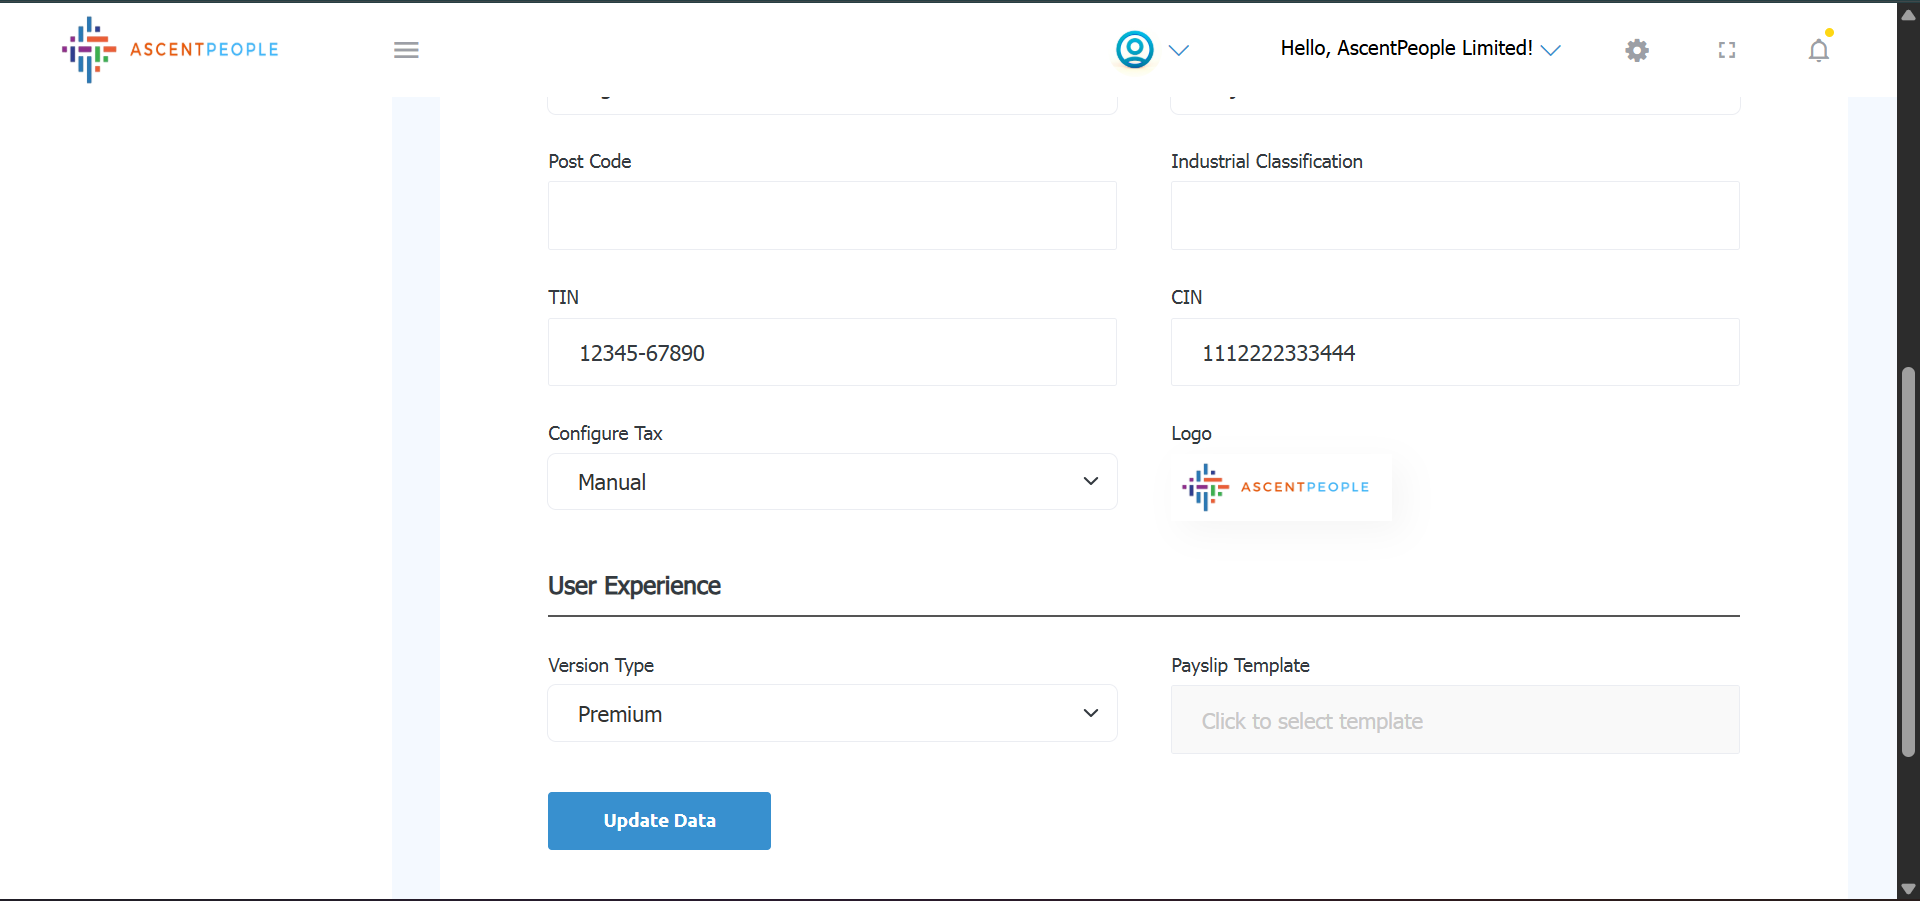Image resolution: width=1920 pixels, height=901 pixels.
Task: Click the scrollbar up arrow
Action: [x=1908, y=14]
